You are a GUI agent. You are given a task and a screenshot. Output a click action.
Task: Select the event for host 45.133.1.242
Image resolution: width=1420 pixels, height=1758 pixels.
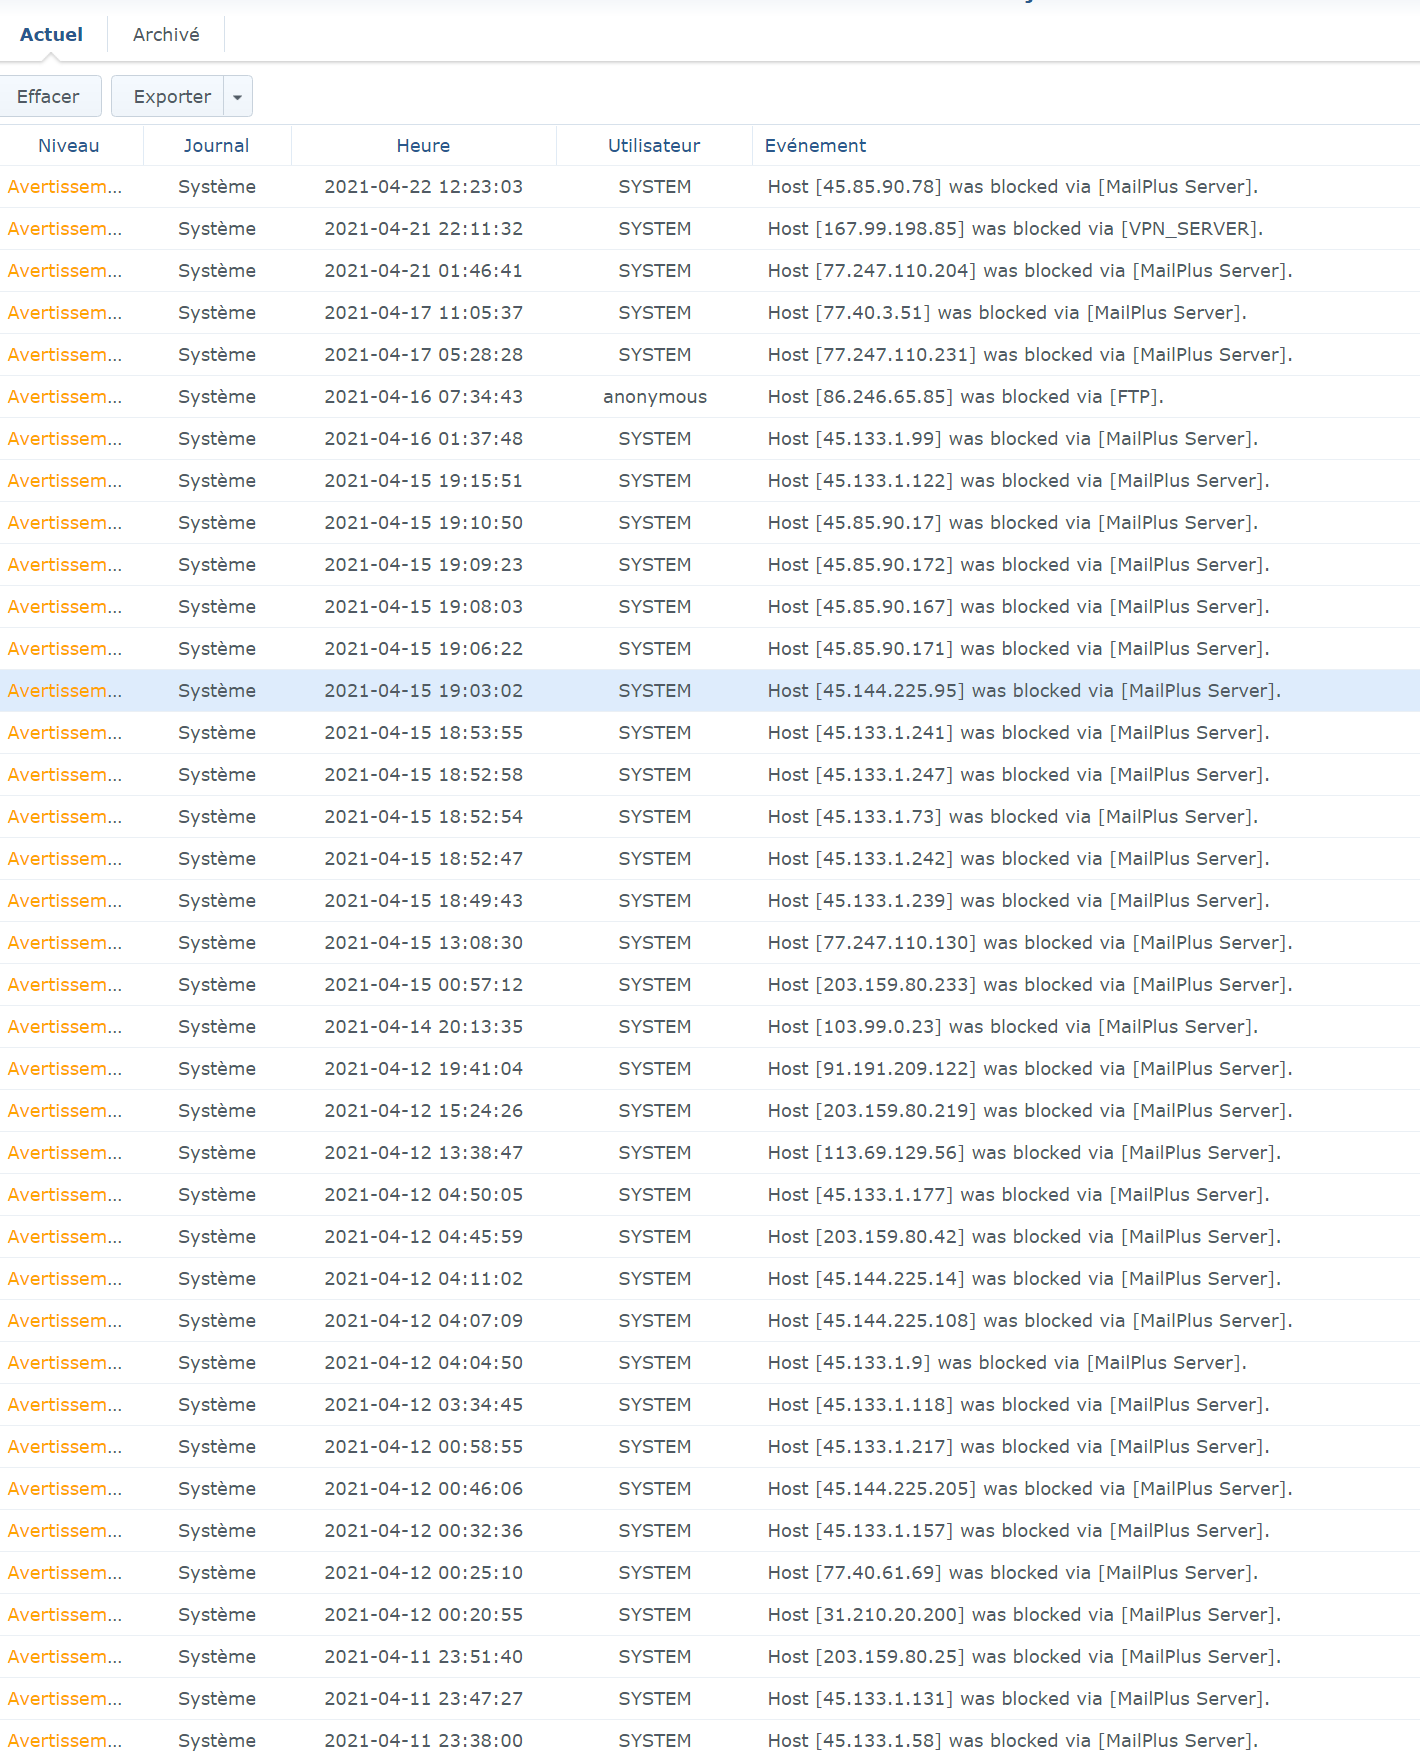1018,859
